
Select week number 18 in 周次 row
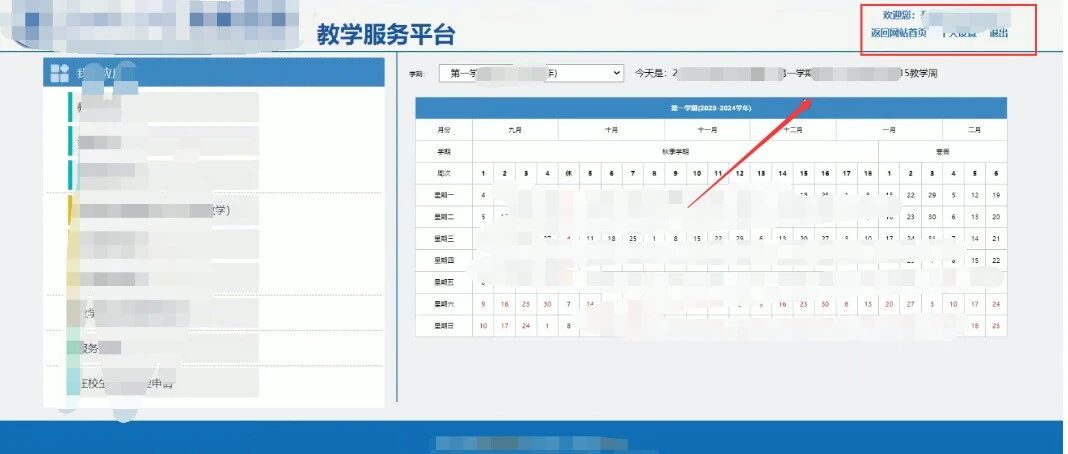coord(868,173)
